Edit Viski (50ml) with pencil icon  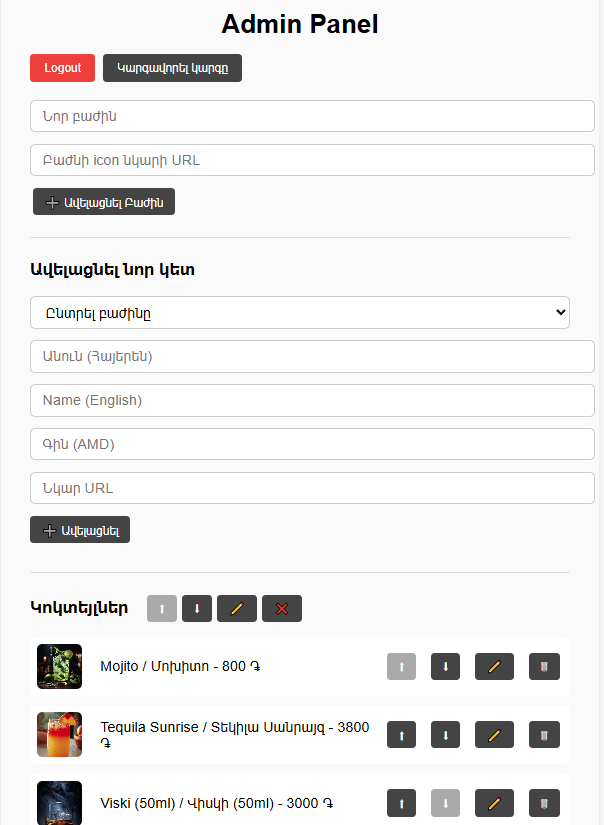point(494,803)
